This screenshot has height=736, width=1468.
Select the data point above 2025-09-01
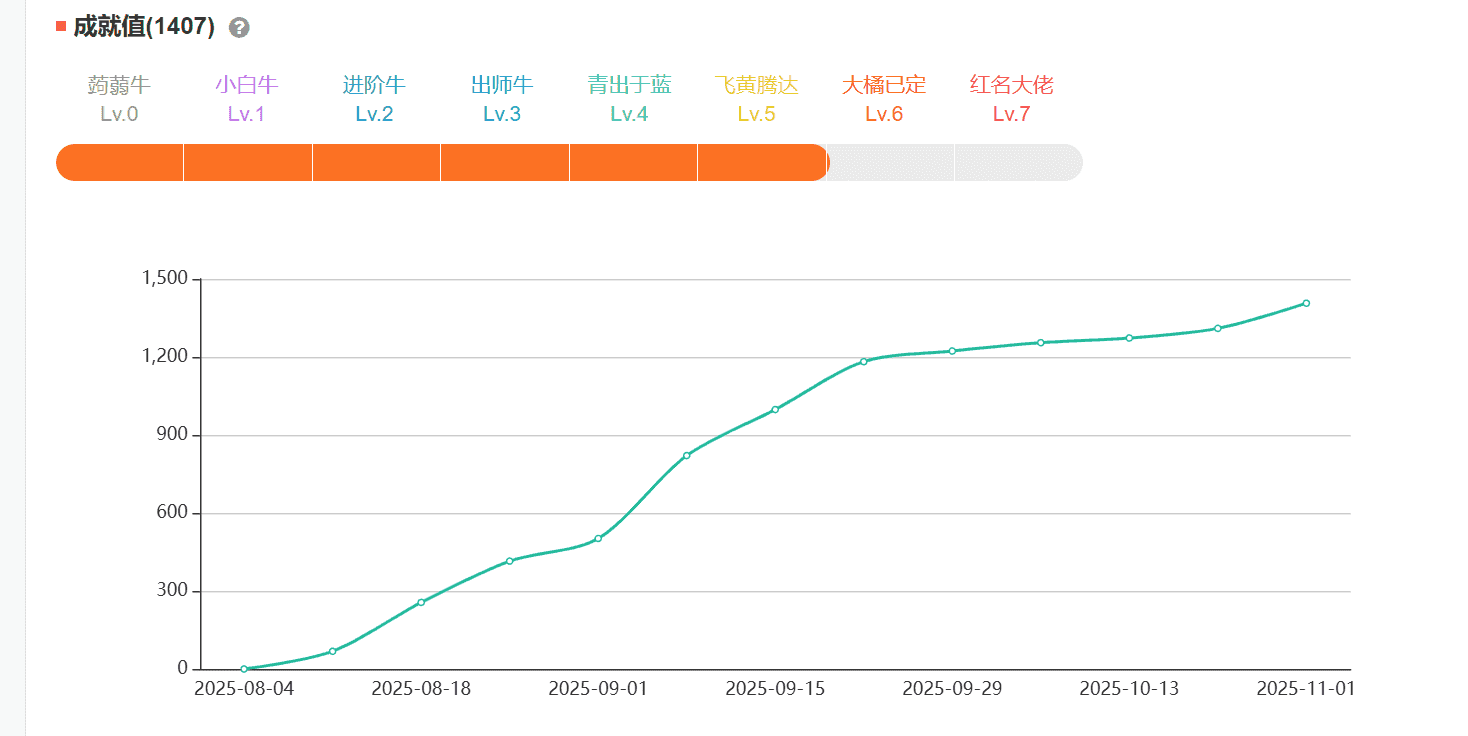point(598,538)
